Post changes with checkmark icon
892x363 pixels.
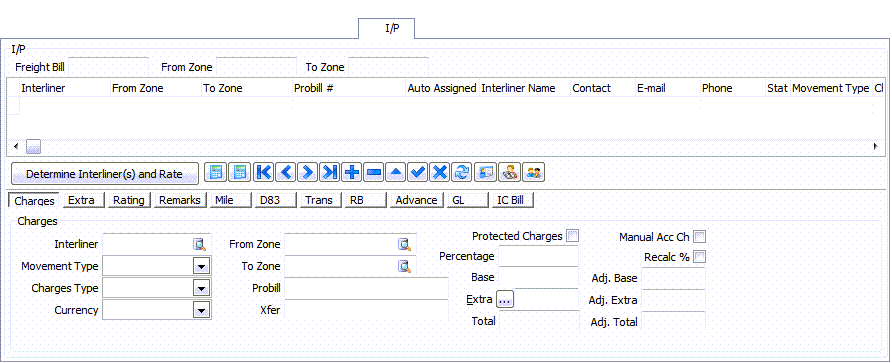click(x=418, y=172)
